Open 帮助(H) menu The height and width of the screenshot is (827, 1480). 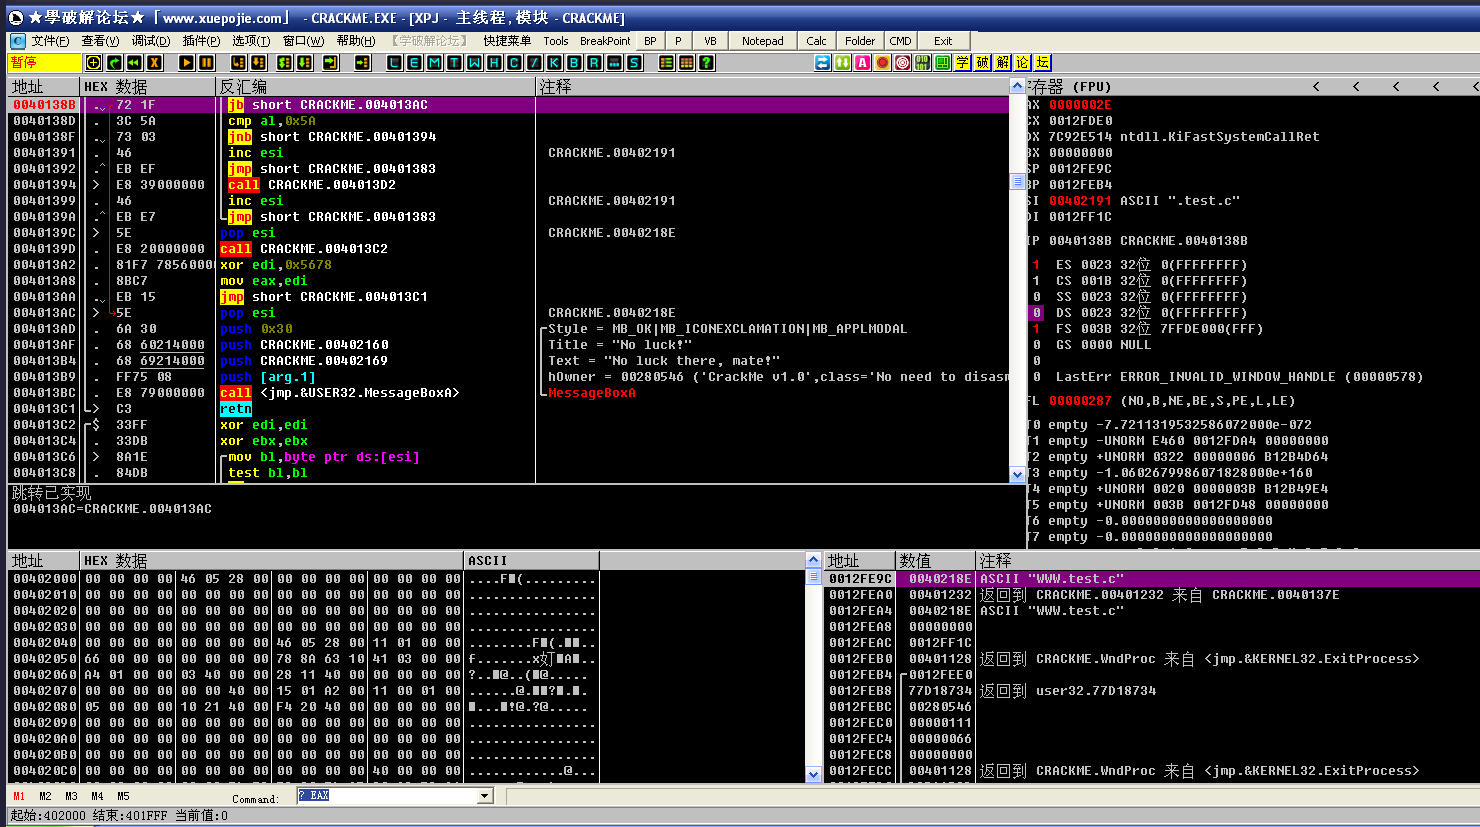pyautogui.click(x=356, y=41)
